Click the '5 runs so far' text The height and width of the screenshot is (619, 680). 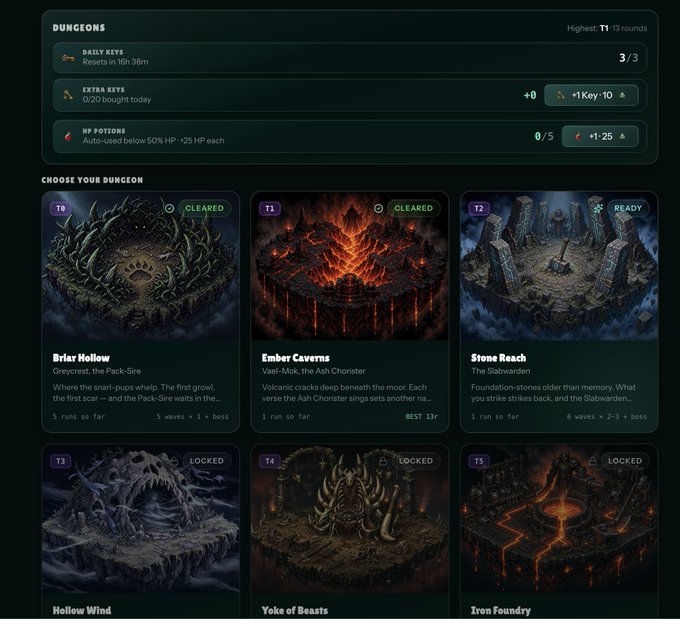pyautogui.click(x=78, y=416)
